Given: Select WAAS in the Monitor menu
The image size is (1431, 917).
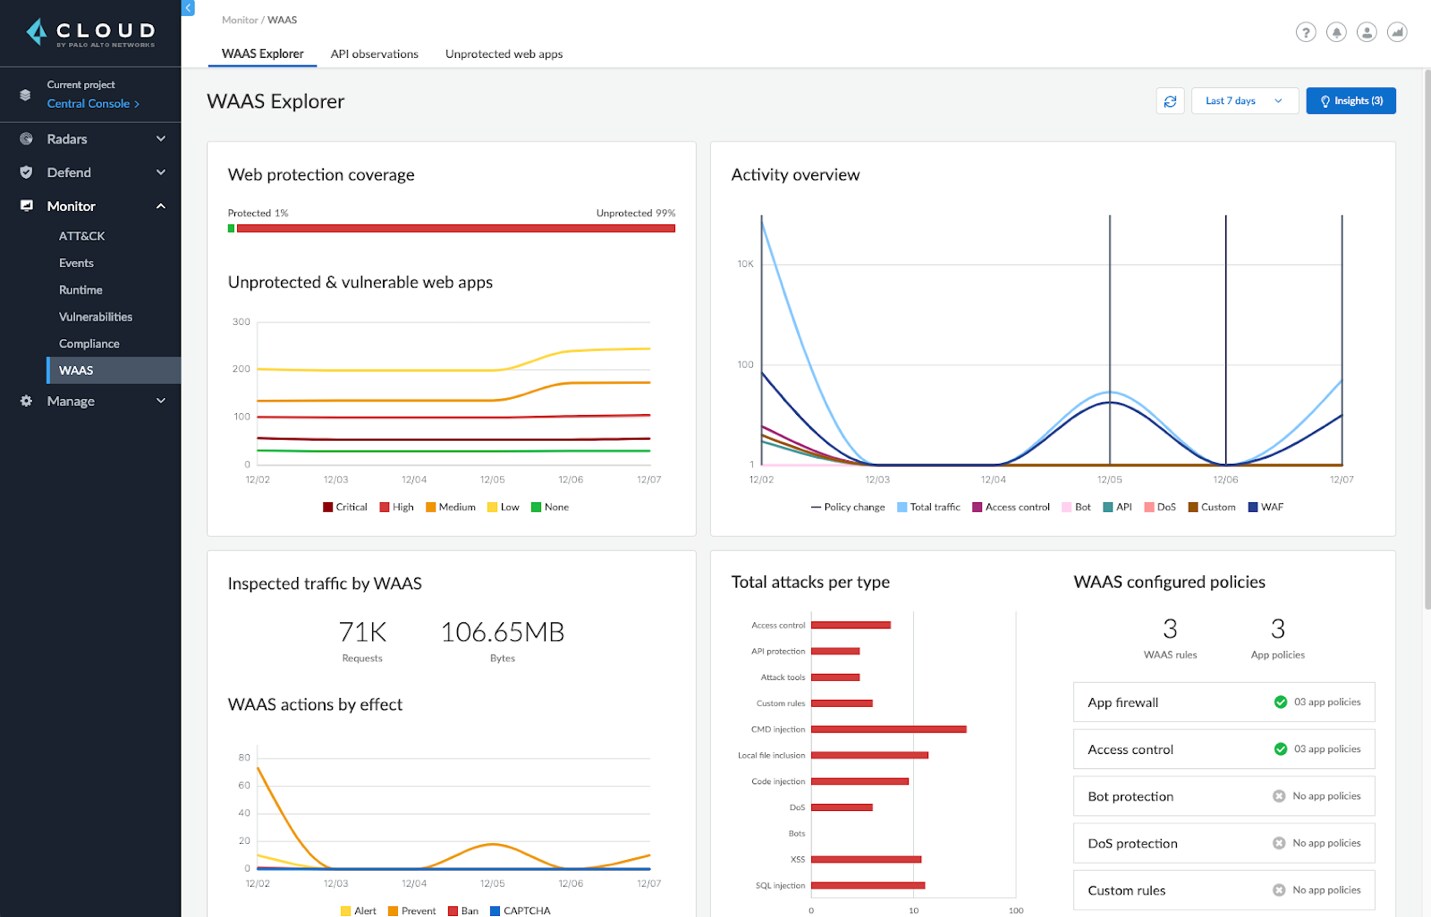Looking at the screenshot, I should (114, 370).
